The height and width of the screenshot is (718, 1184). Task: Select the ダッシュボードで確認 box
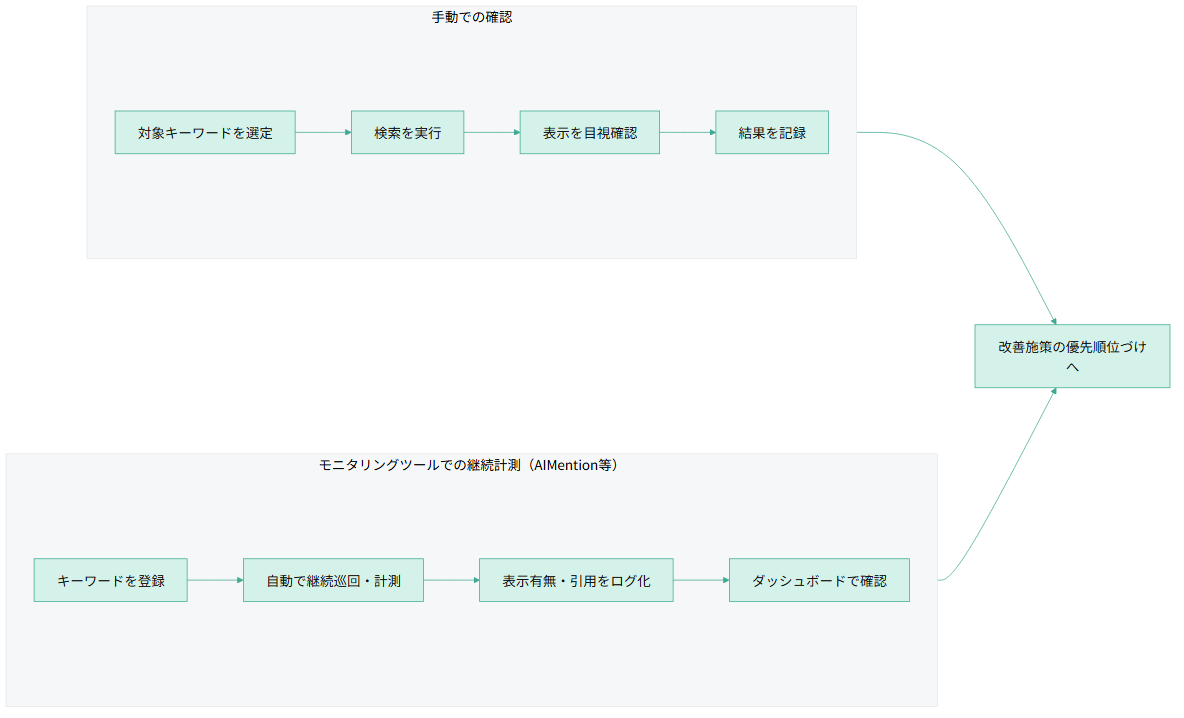coord(819,581)
